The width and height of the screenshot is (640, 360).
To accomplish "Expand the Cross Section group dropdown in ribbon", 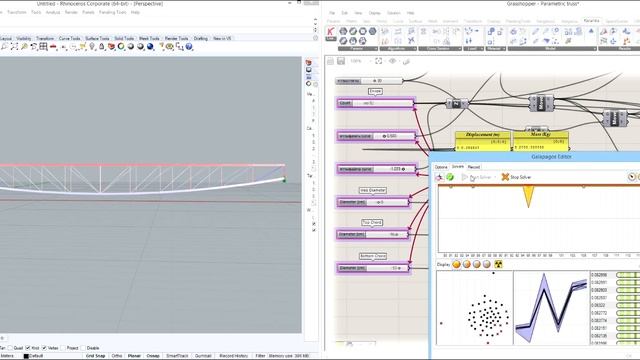I will pyautogui.click(x=460, y=49).
